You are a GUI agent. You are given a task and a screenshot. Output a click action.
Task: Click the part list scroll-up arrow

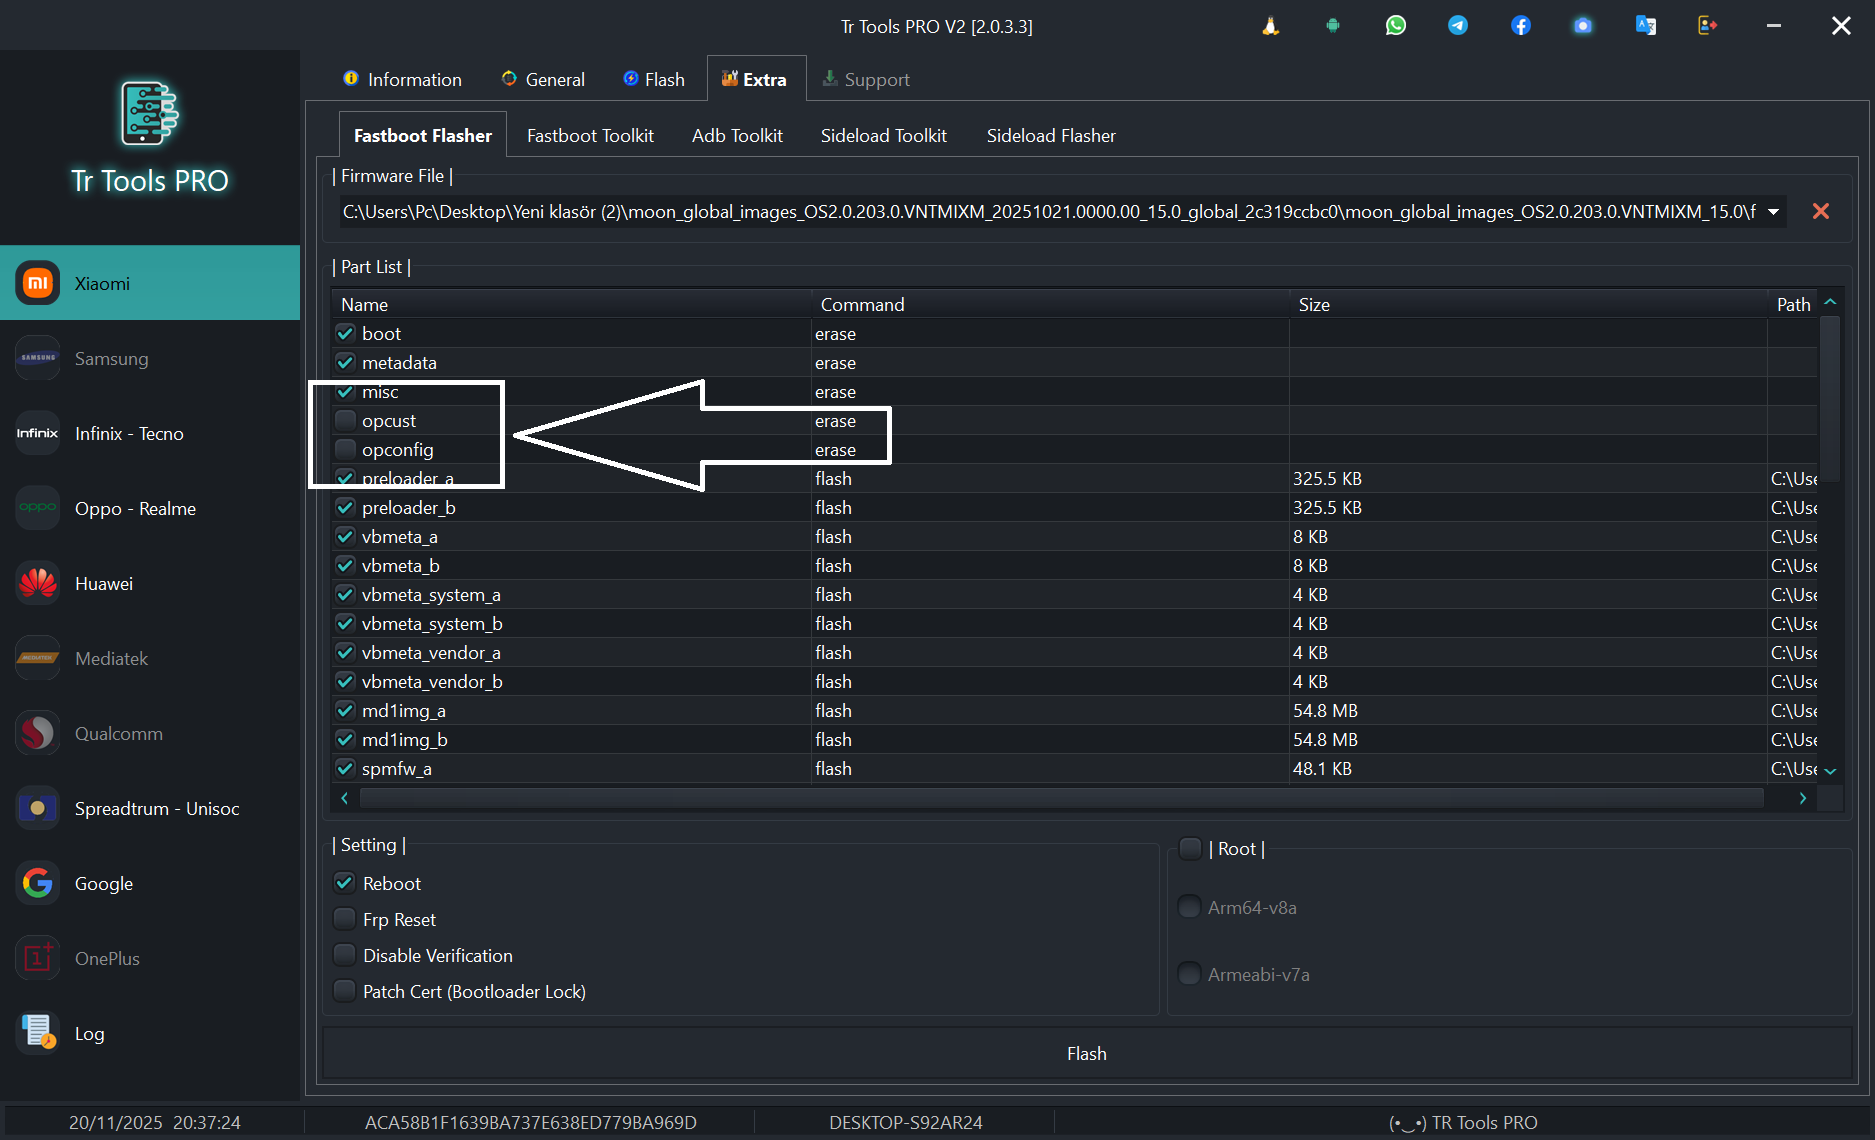coord(1830,302)
